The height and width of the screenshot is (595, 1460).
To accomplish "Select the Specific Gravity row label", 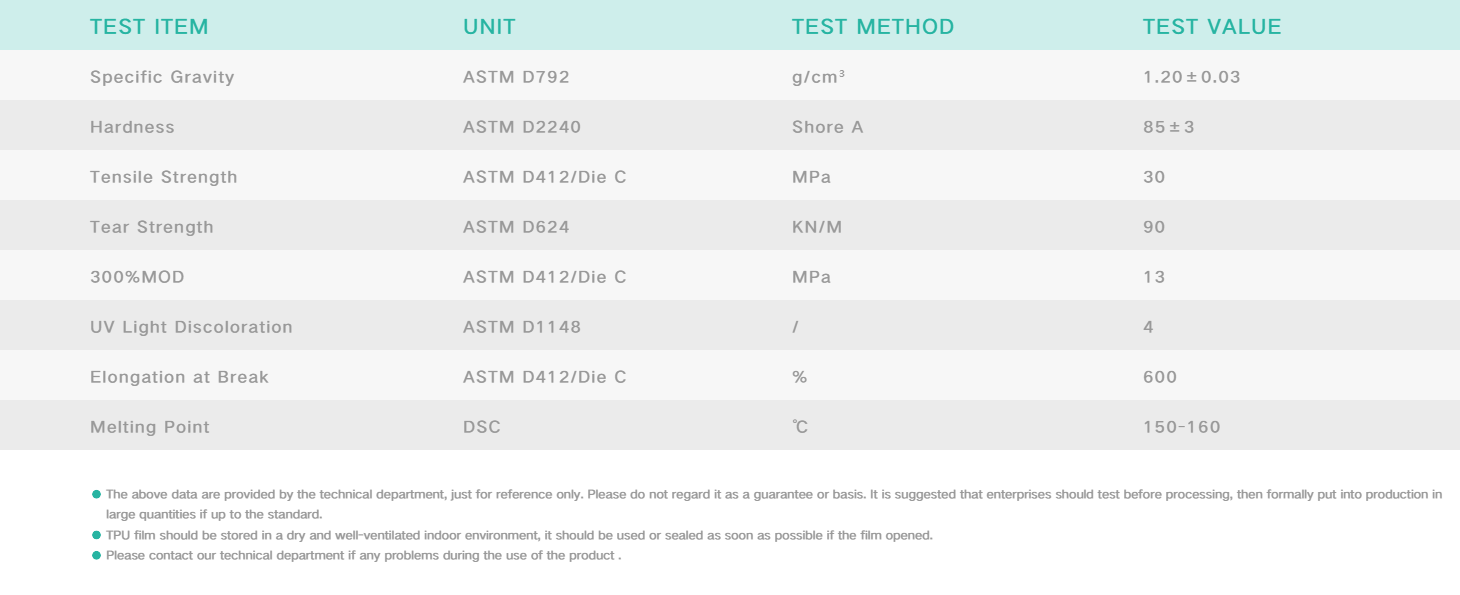I will tap(162, 77).
